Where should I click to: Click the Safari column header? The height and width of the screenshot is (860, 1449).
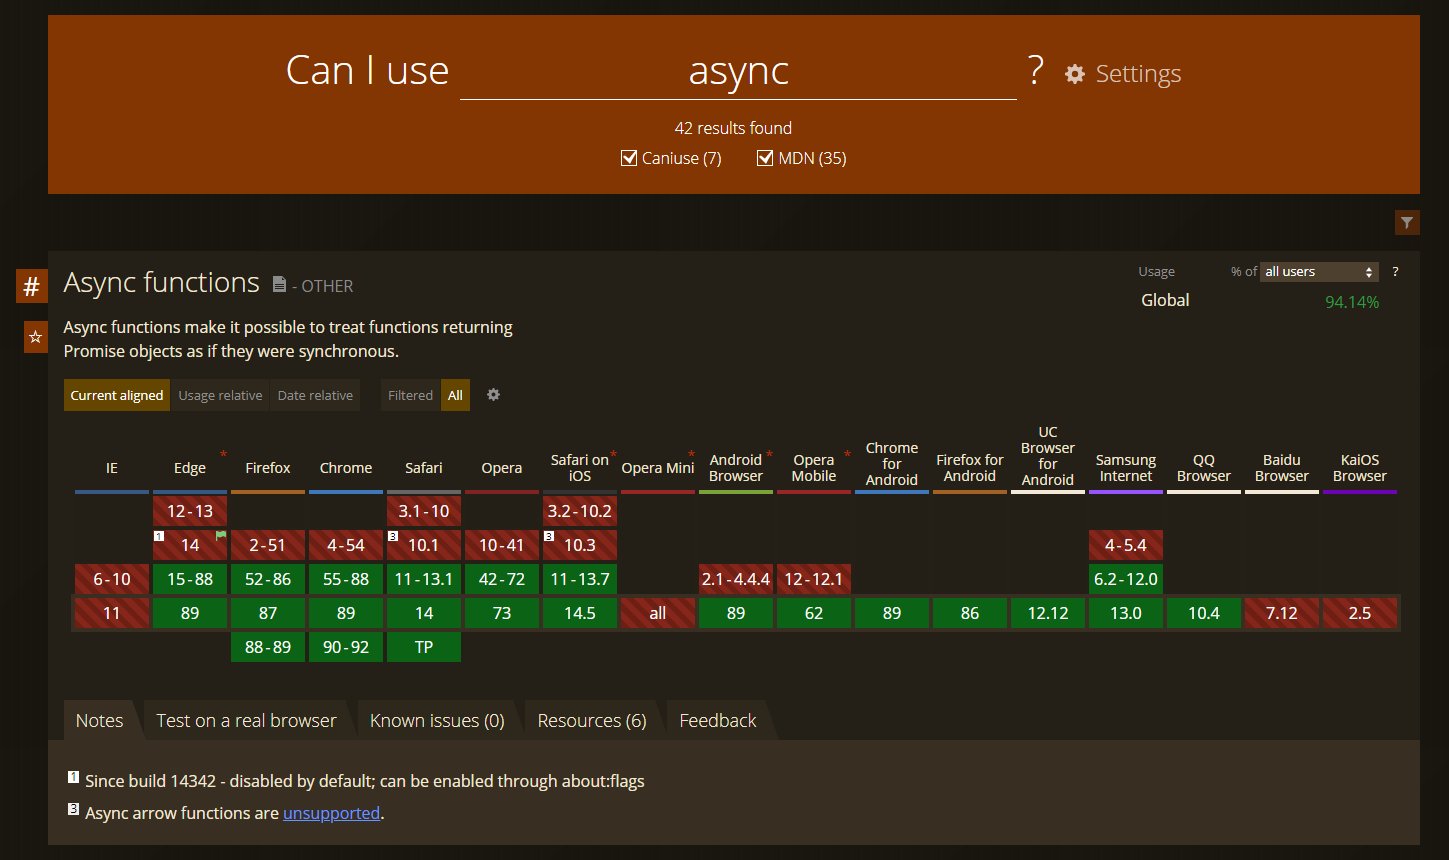point(424,468)
